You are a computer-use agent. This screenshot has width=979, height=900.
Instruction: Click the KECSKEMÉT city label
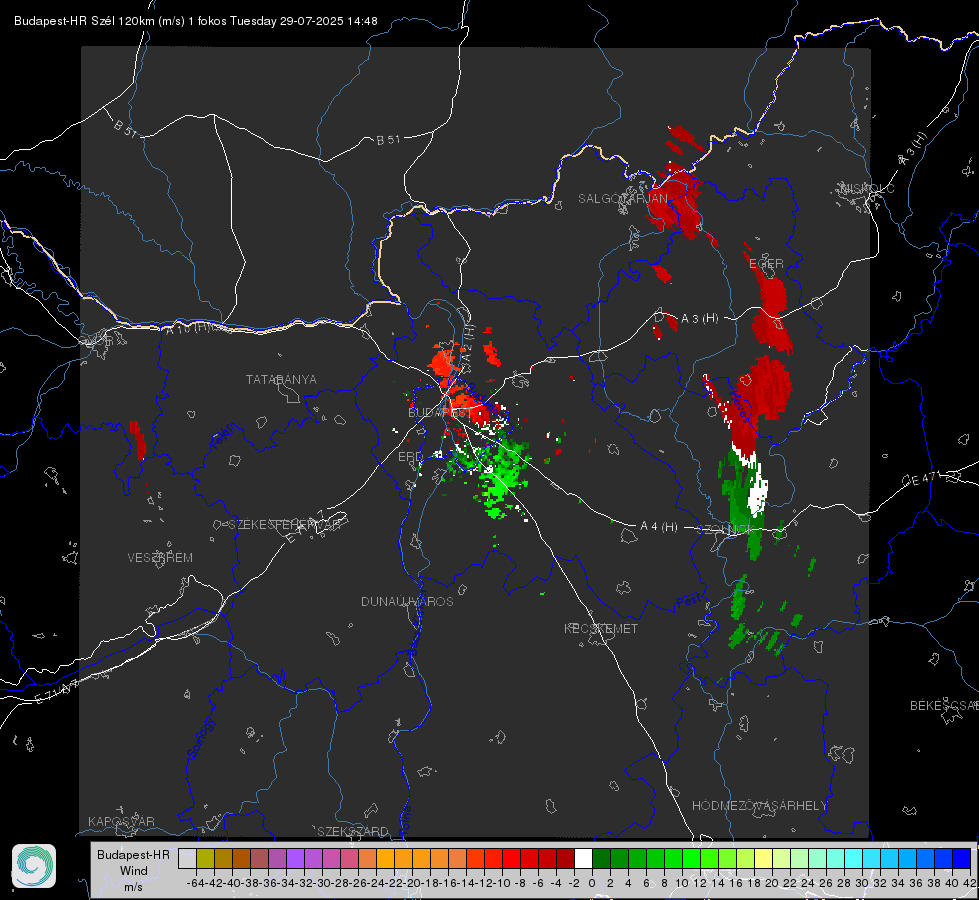tap(601, 628)
